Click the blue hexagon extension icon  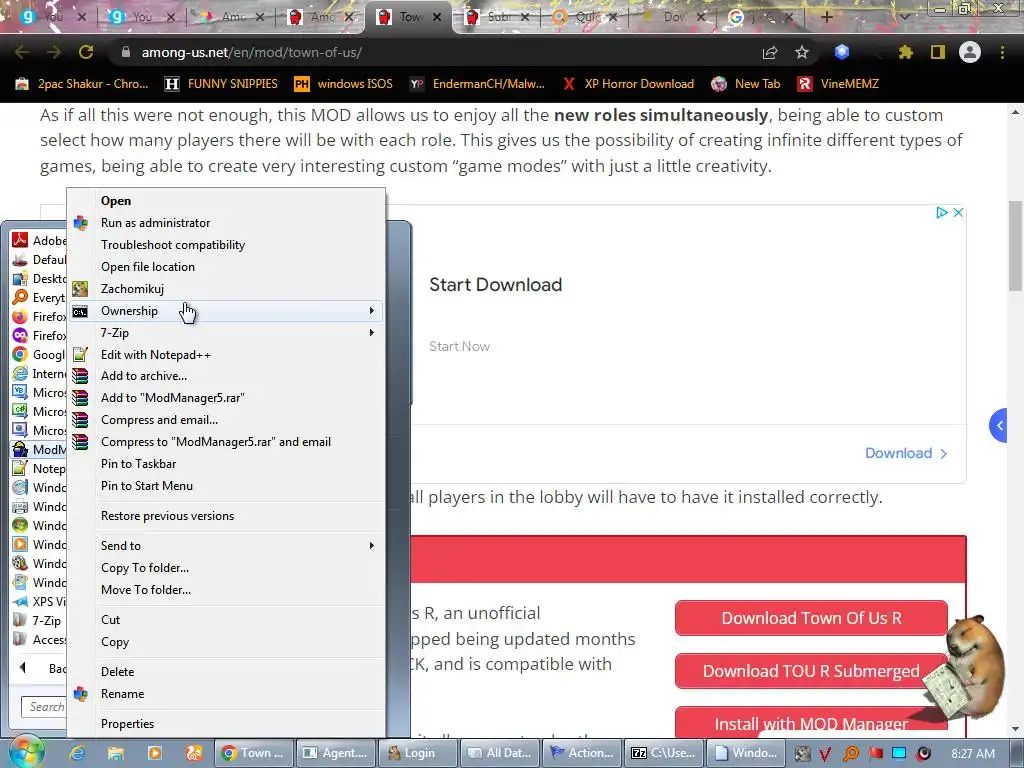(842, 52)
